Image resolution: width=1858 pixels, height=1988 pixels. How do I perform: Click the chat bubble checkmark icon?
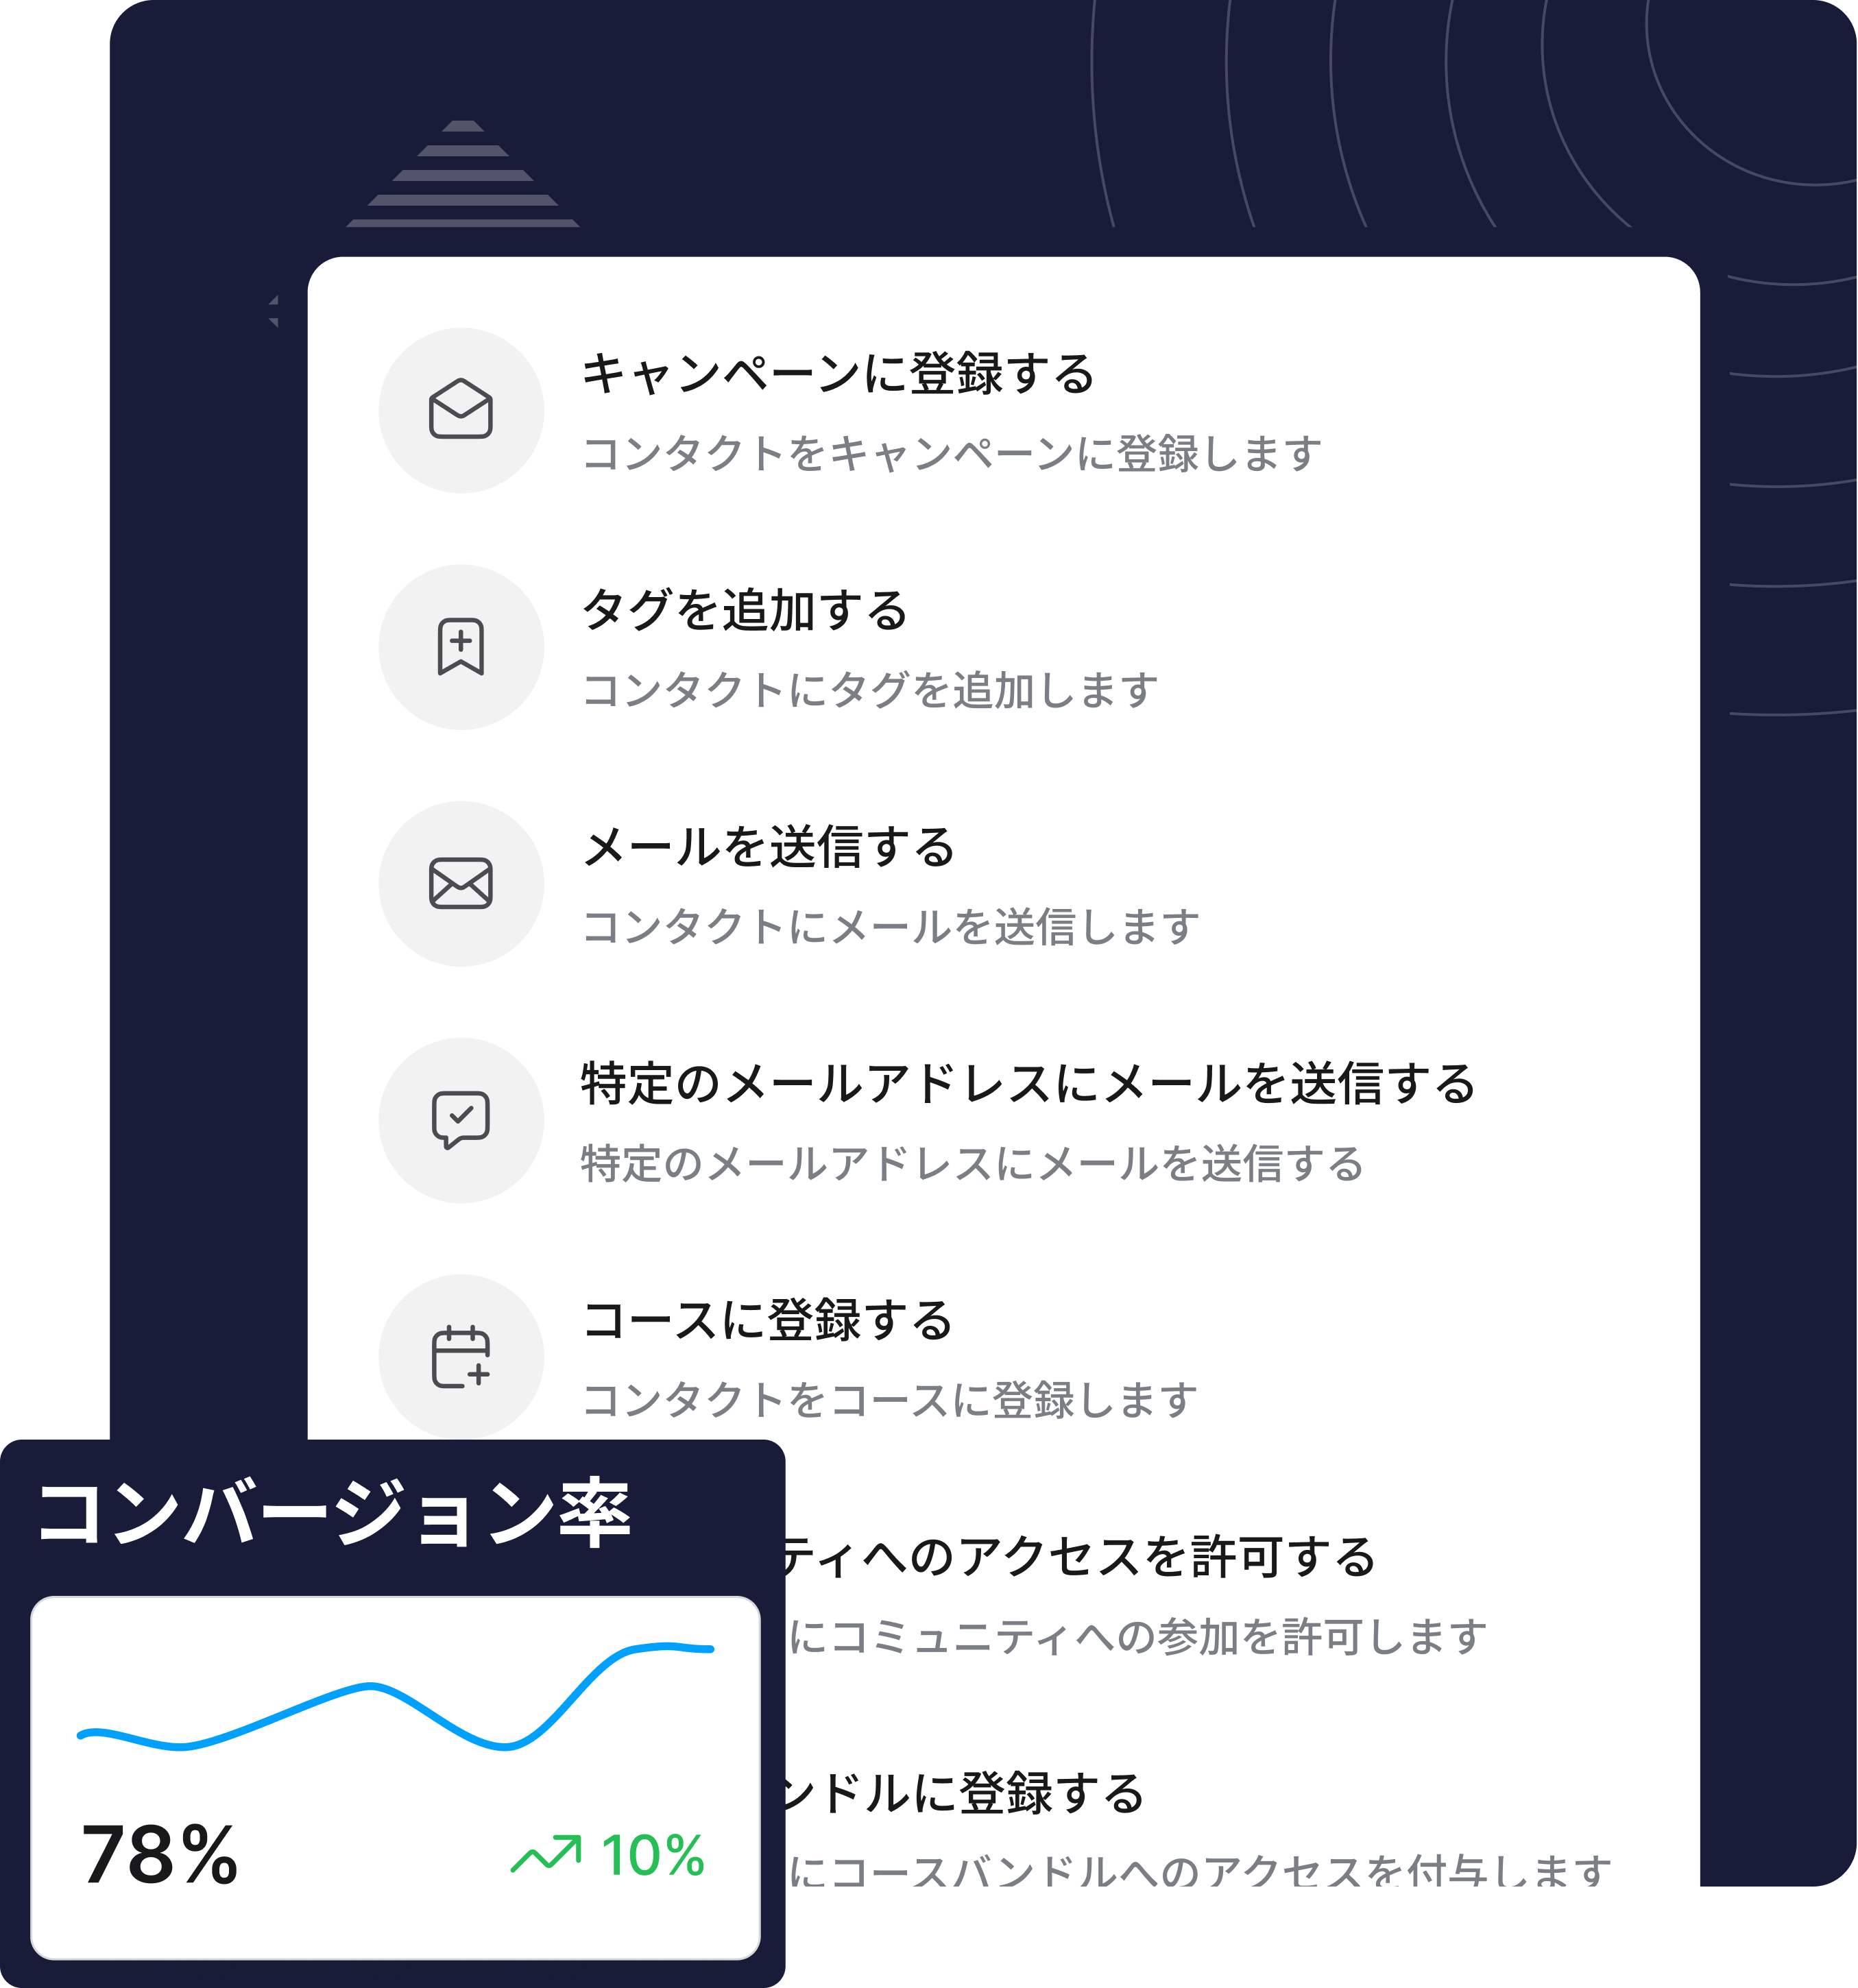[x=461, y=1120]
